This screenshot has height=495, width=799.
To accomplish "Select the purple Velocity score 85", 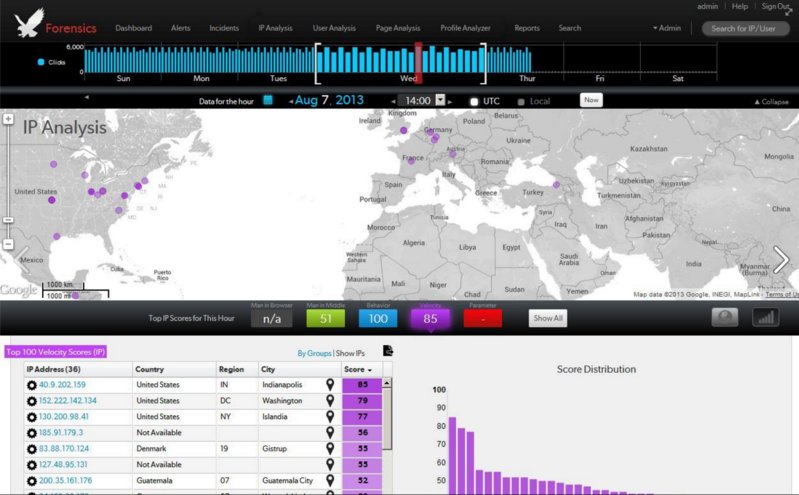I will click(x=430, y=319).
